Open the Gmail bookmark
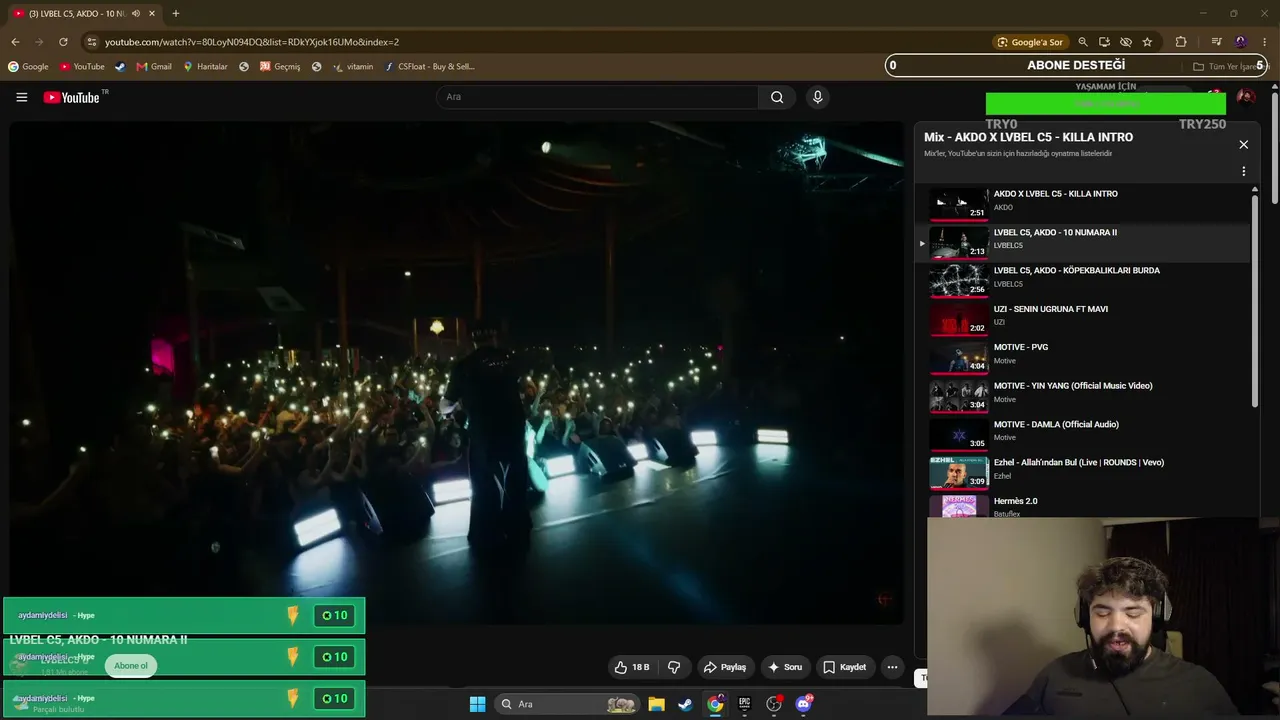This screenshot has width=1280, height=720. [154, 67]
